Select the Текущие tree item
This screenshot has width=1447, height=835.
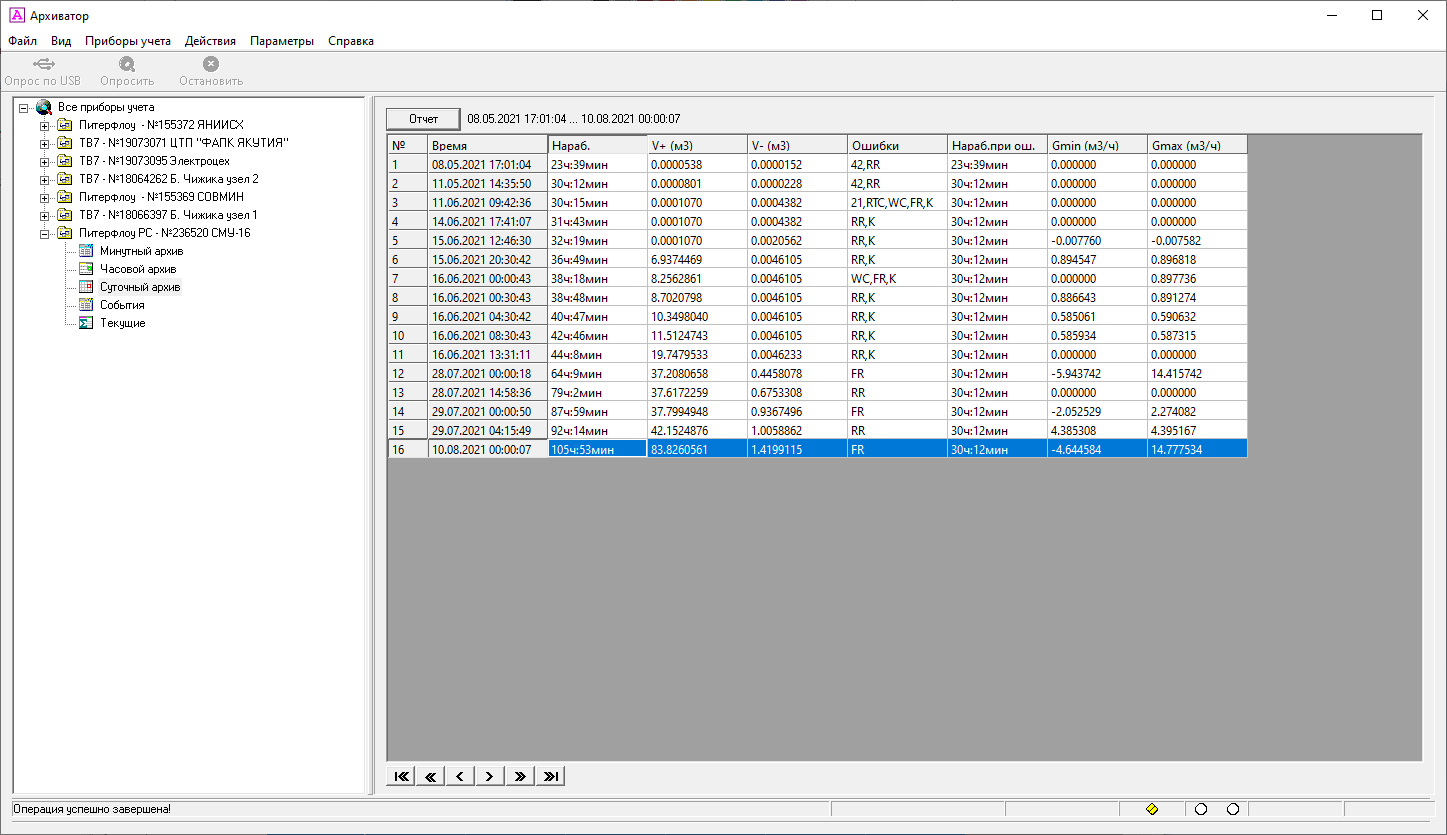click(x=123, y=323)
